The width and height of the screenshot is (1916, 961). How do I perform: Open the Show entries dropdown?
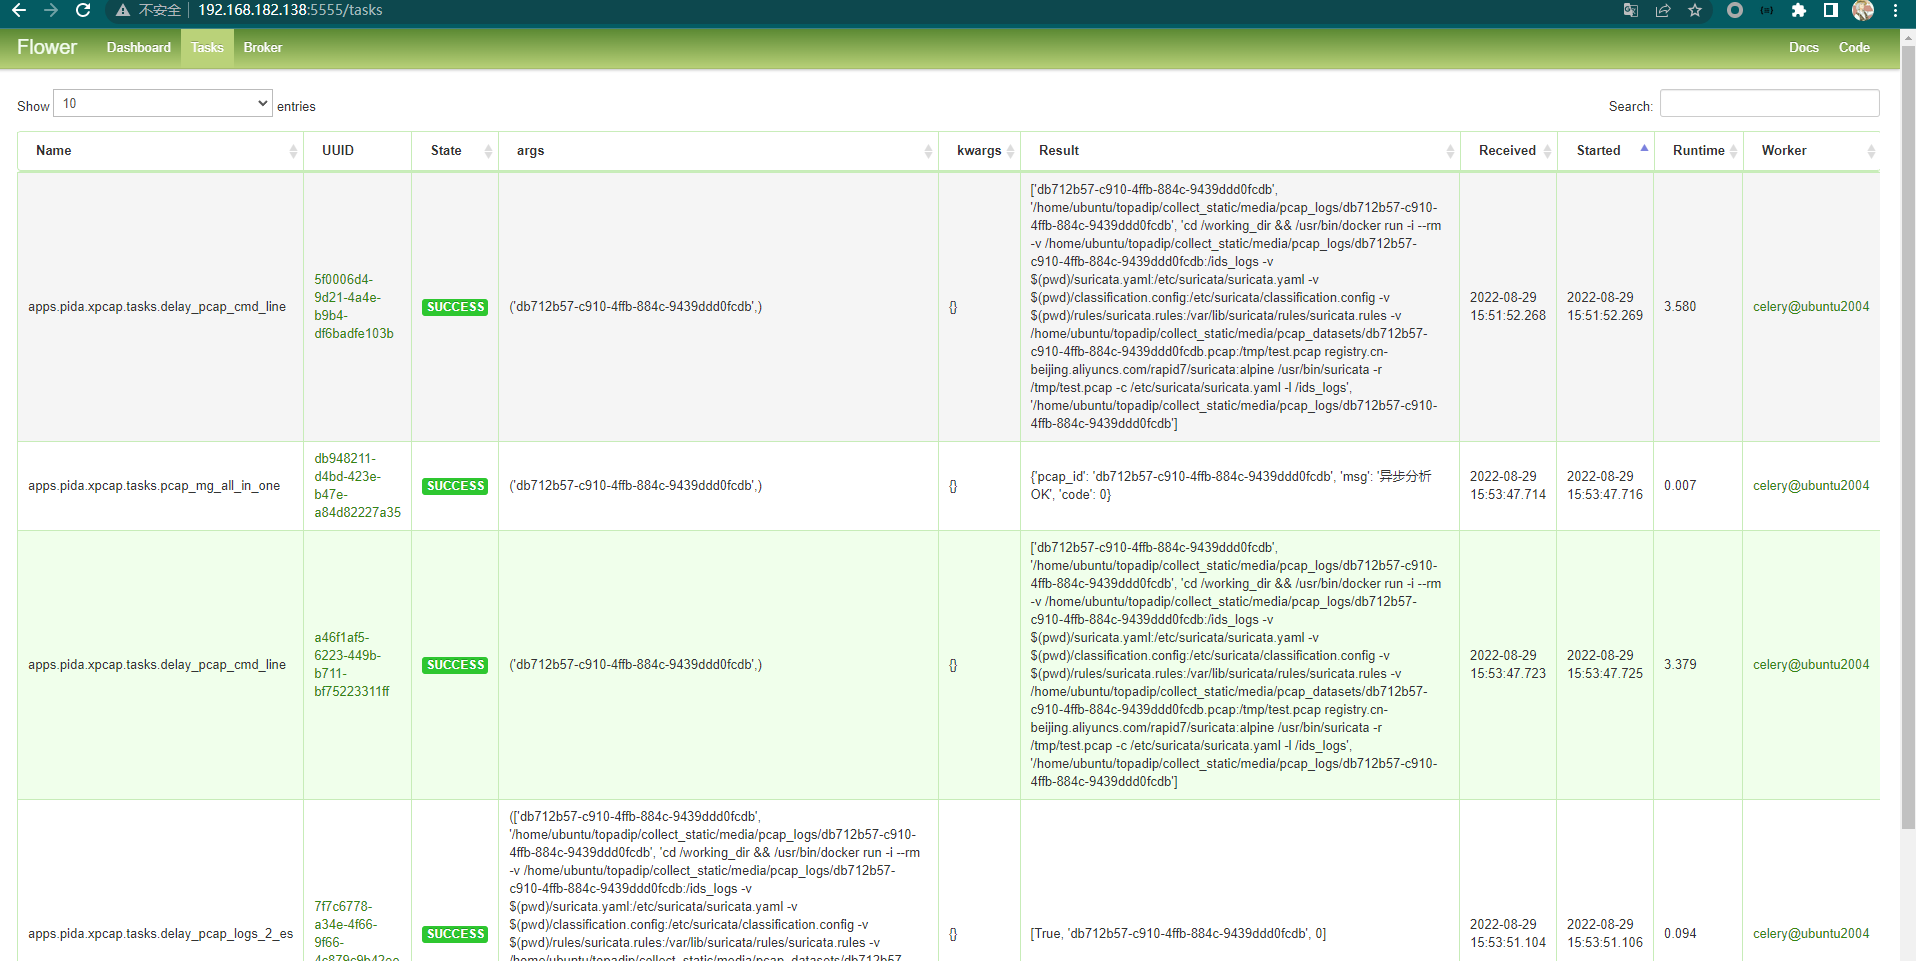[x=162, y=103]
